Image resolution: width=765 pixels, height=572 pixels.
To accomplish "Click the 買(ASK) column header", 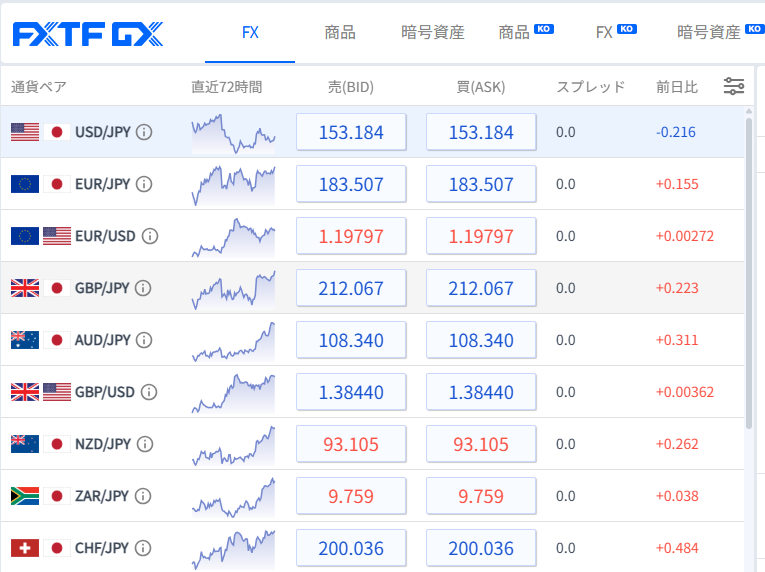I will (481, 87).
